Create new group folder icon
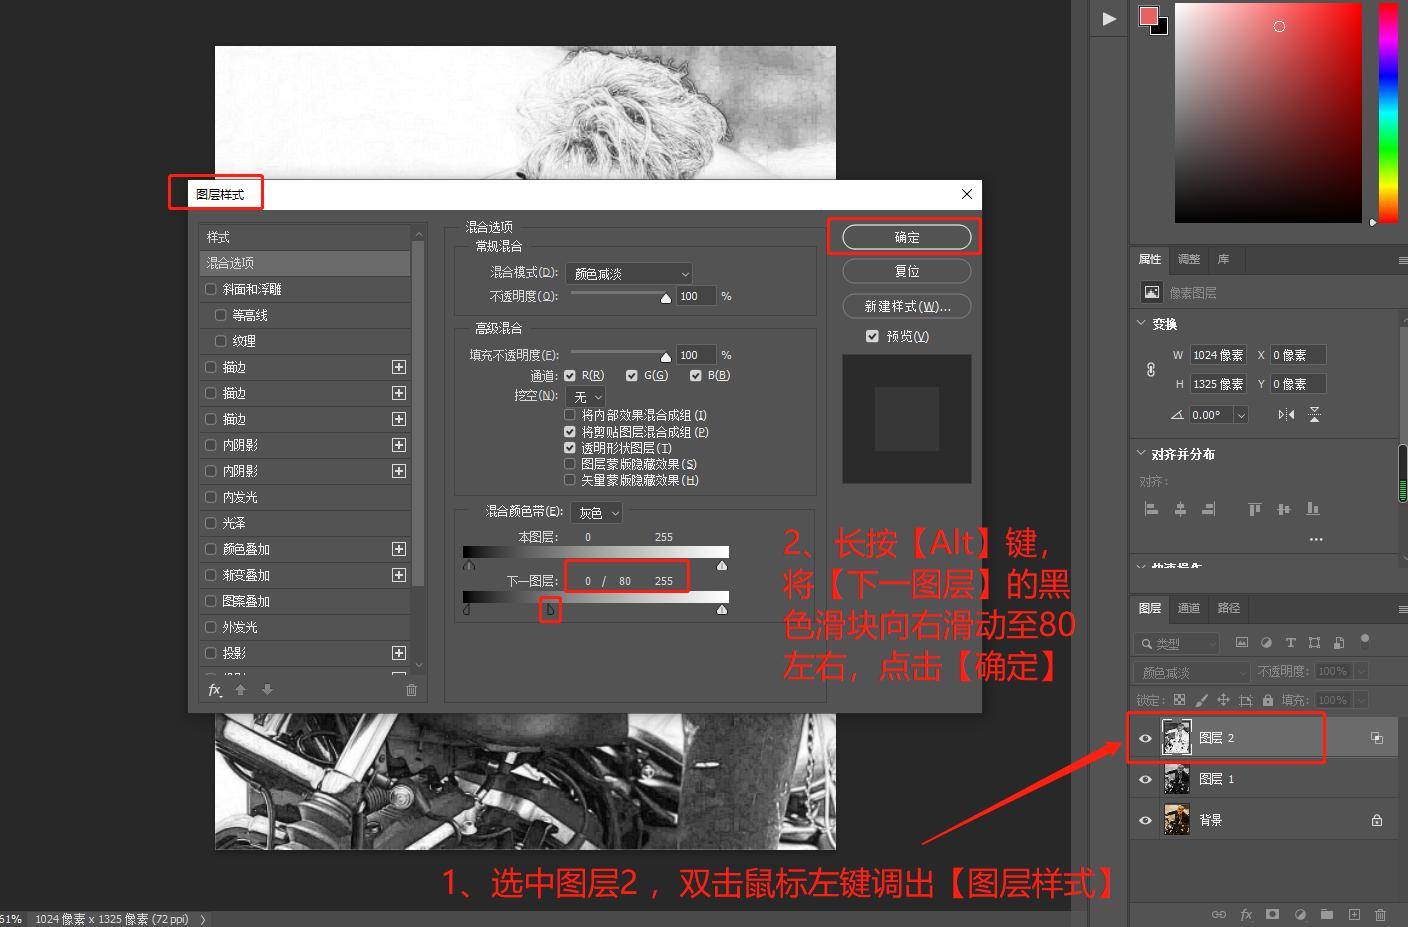The image size is (1408, 927). point(1326,914)
